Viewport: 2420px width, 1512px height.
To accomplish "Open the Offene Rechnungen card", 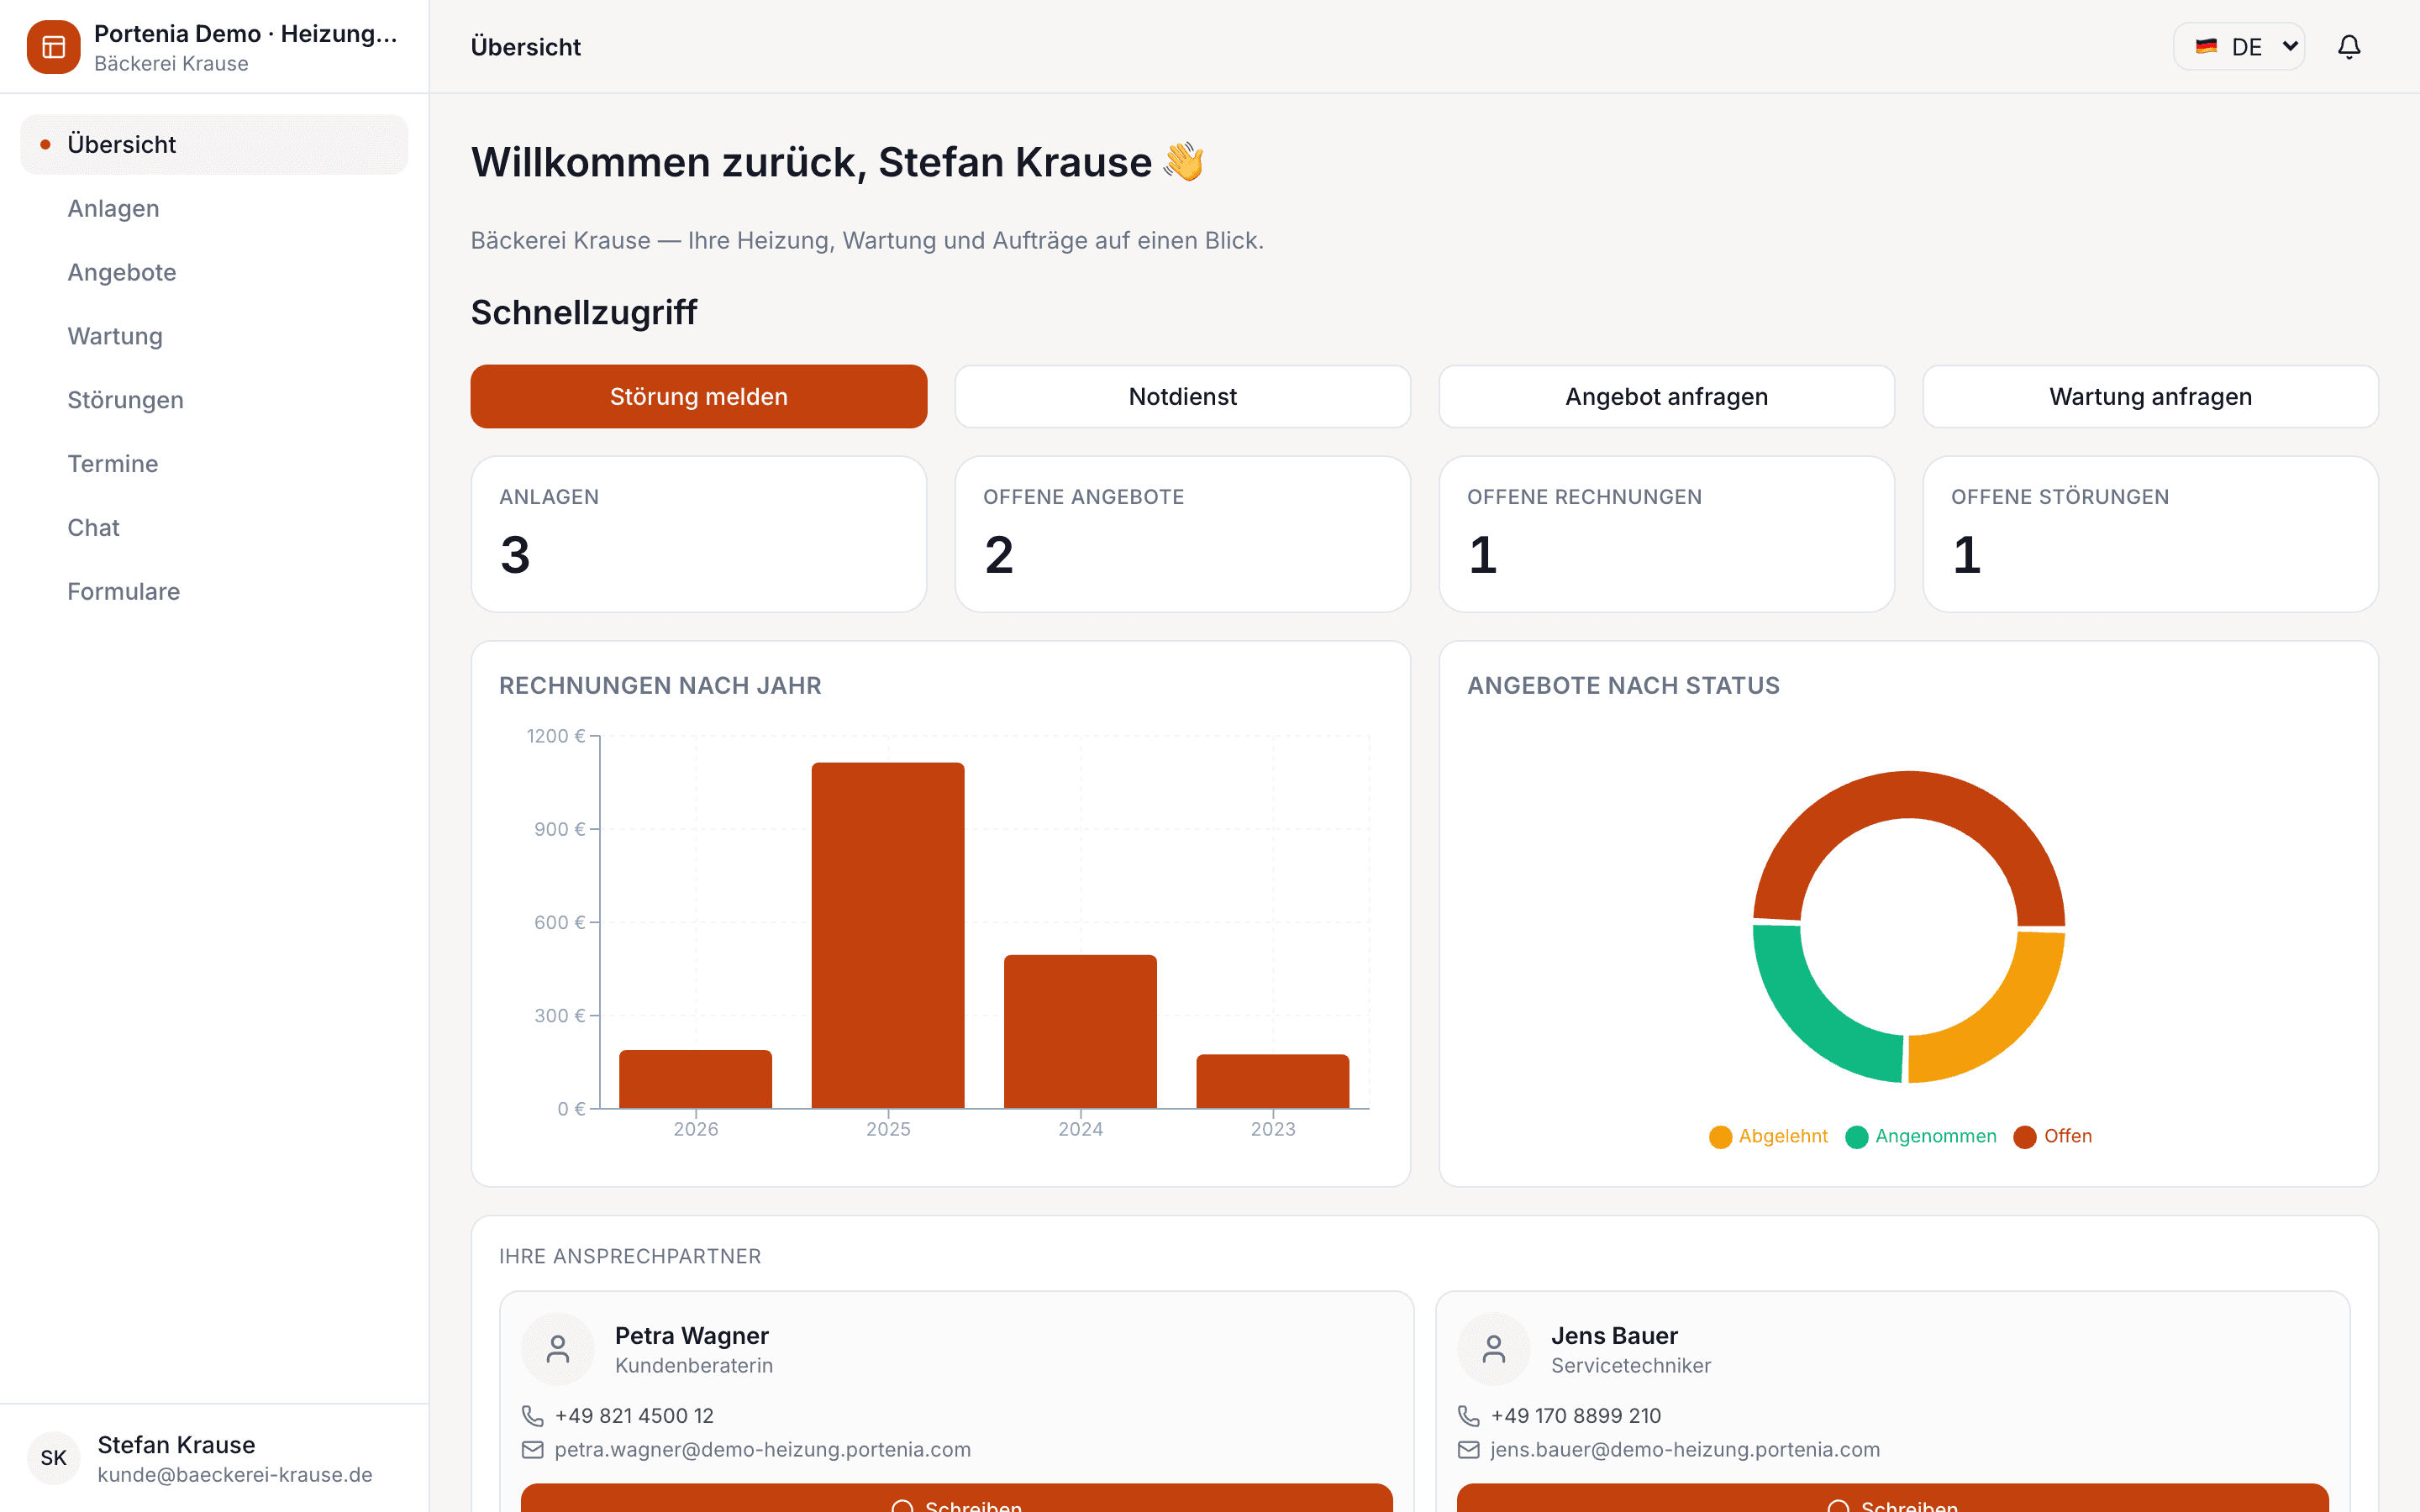I will point(1667,534).
